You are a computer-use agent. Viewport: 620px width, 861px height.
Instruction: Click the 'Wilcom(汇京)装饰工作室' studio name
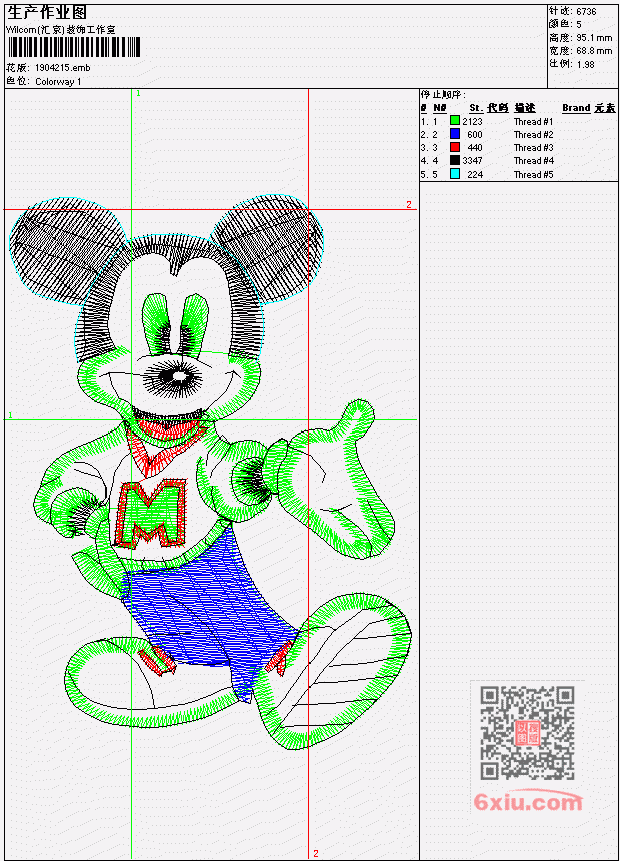pyautogui.click(x=60, y=30)
